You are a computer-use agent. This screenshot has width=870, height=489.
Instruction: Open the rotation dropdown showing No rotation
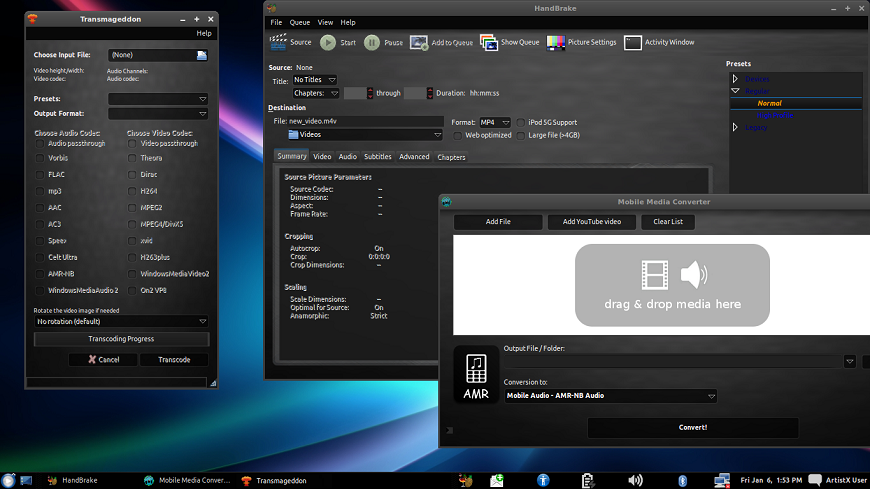click(x=120, y=322)
